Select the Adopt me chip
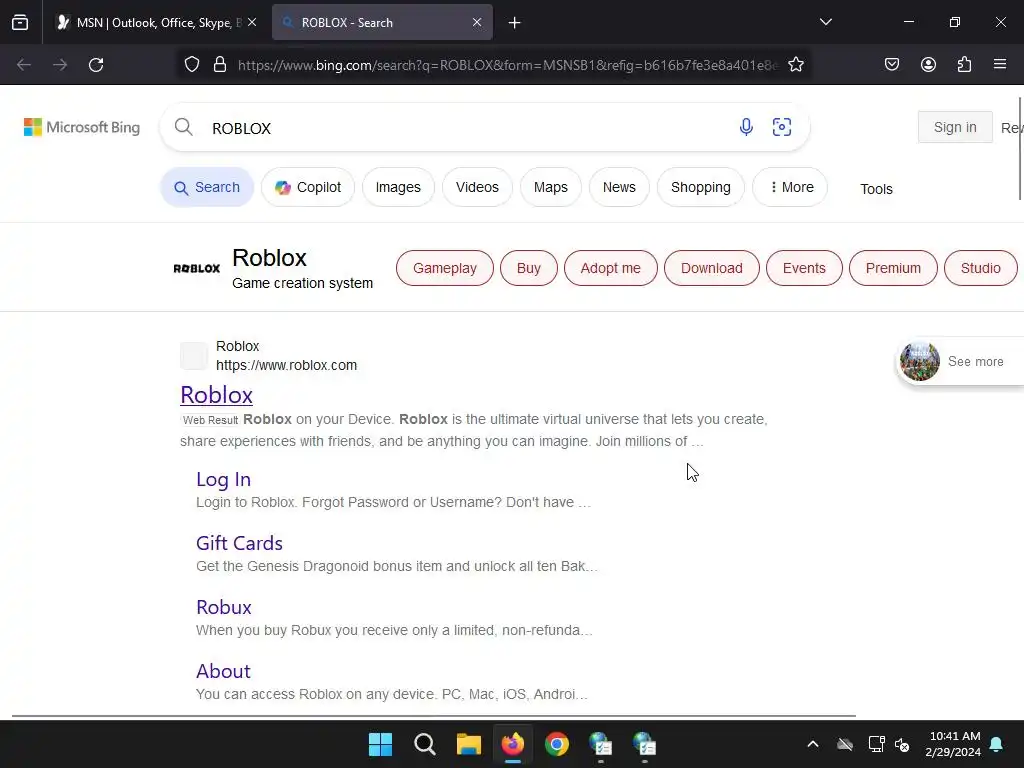The image size is (1024, 768). 611,268
